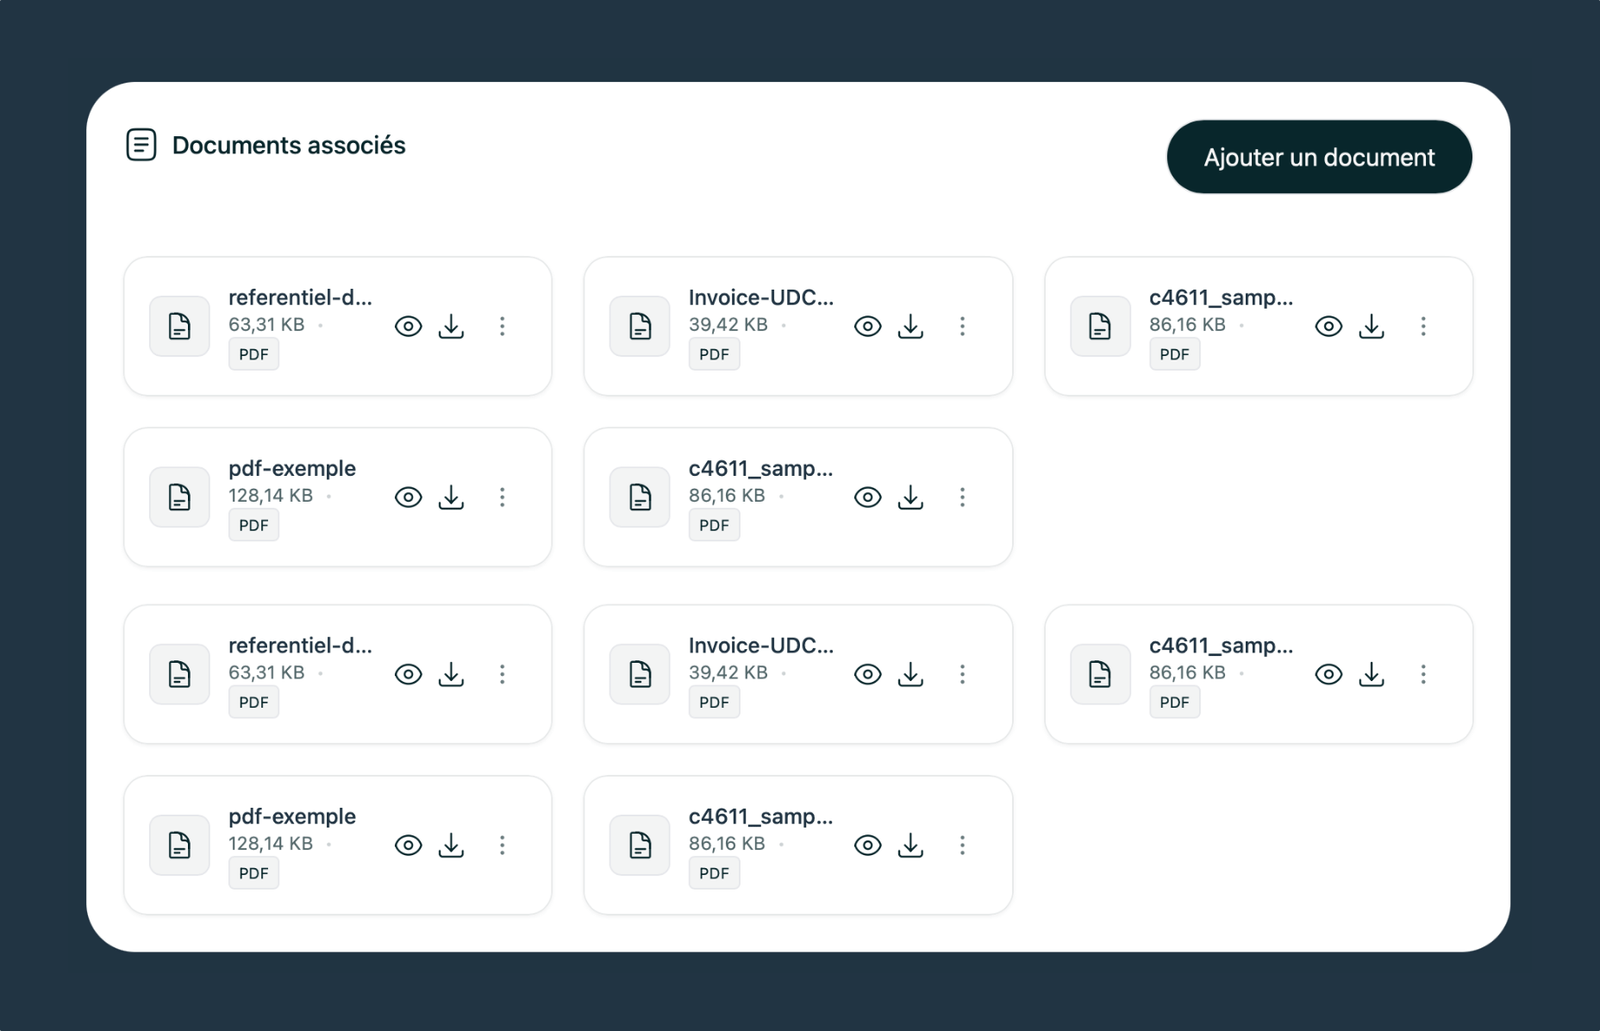Preview the first referentiel-d... document with eye icon
This screenshot has width=1600, height=1031.
408,326
